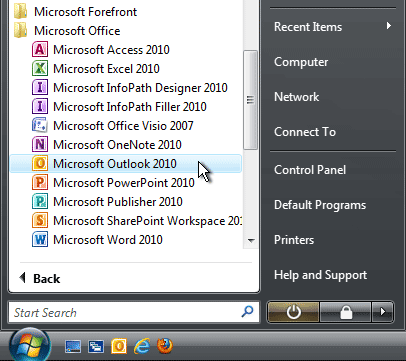
Task: Click Switch between windows taskbar icon
Action: pos(96,346)
